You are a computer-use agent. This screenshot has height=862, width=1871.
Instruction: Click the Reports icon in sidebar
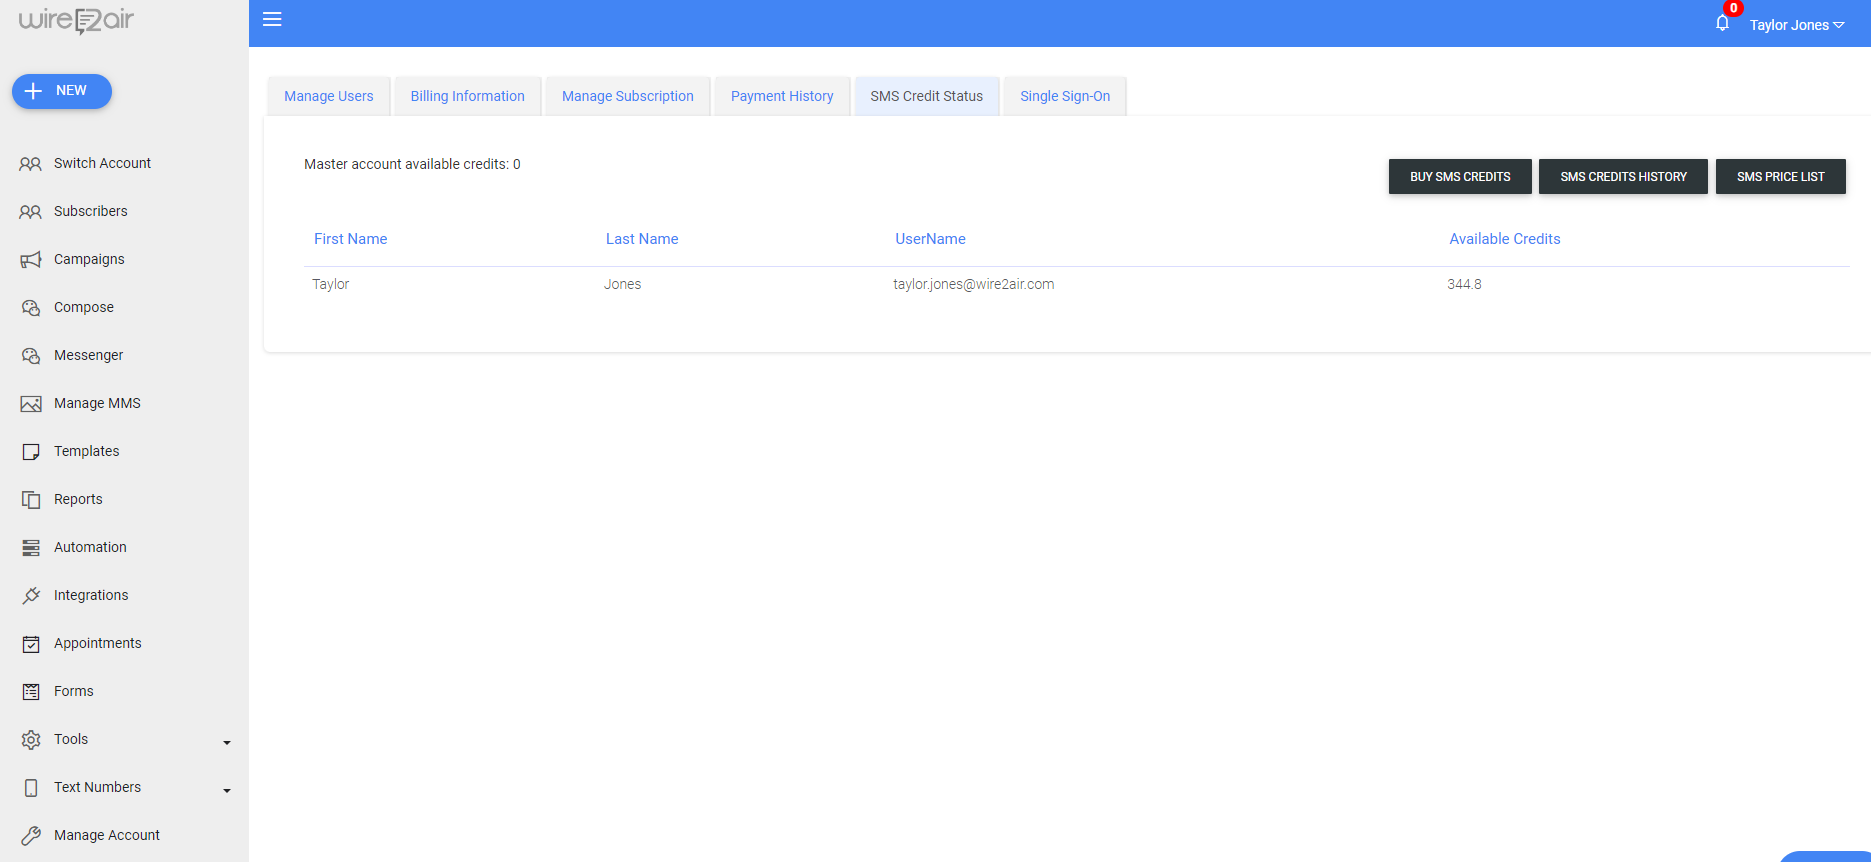[31, 500]
